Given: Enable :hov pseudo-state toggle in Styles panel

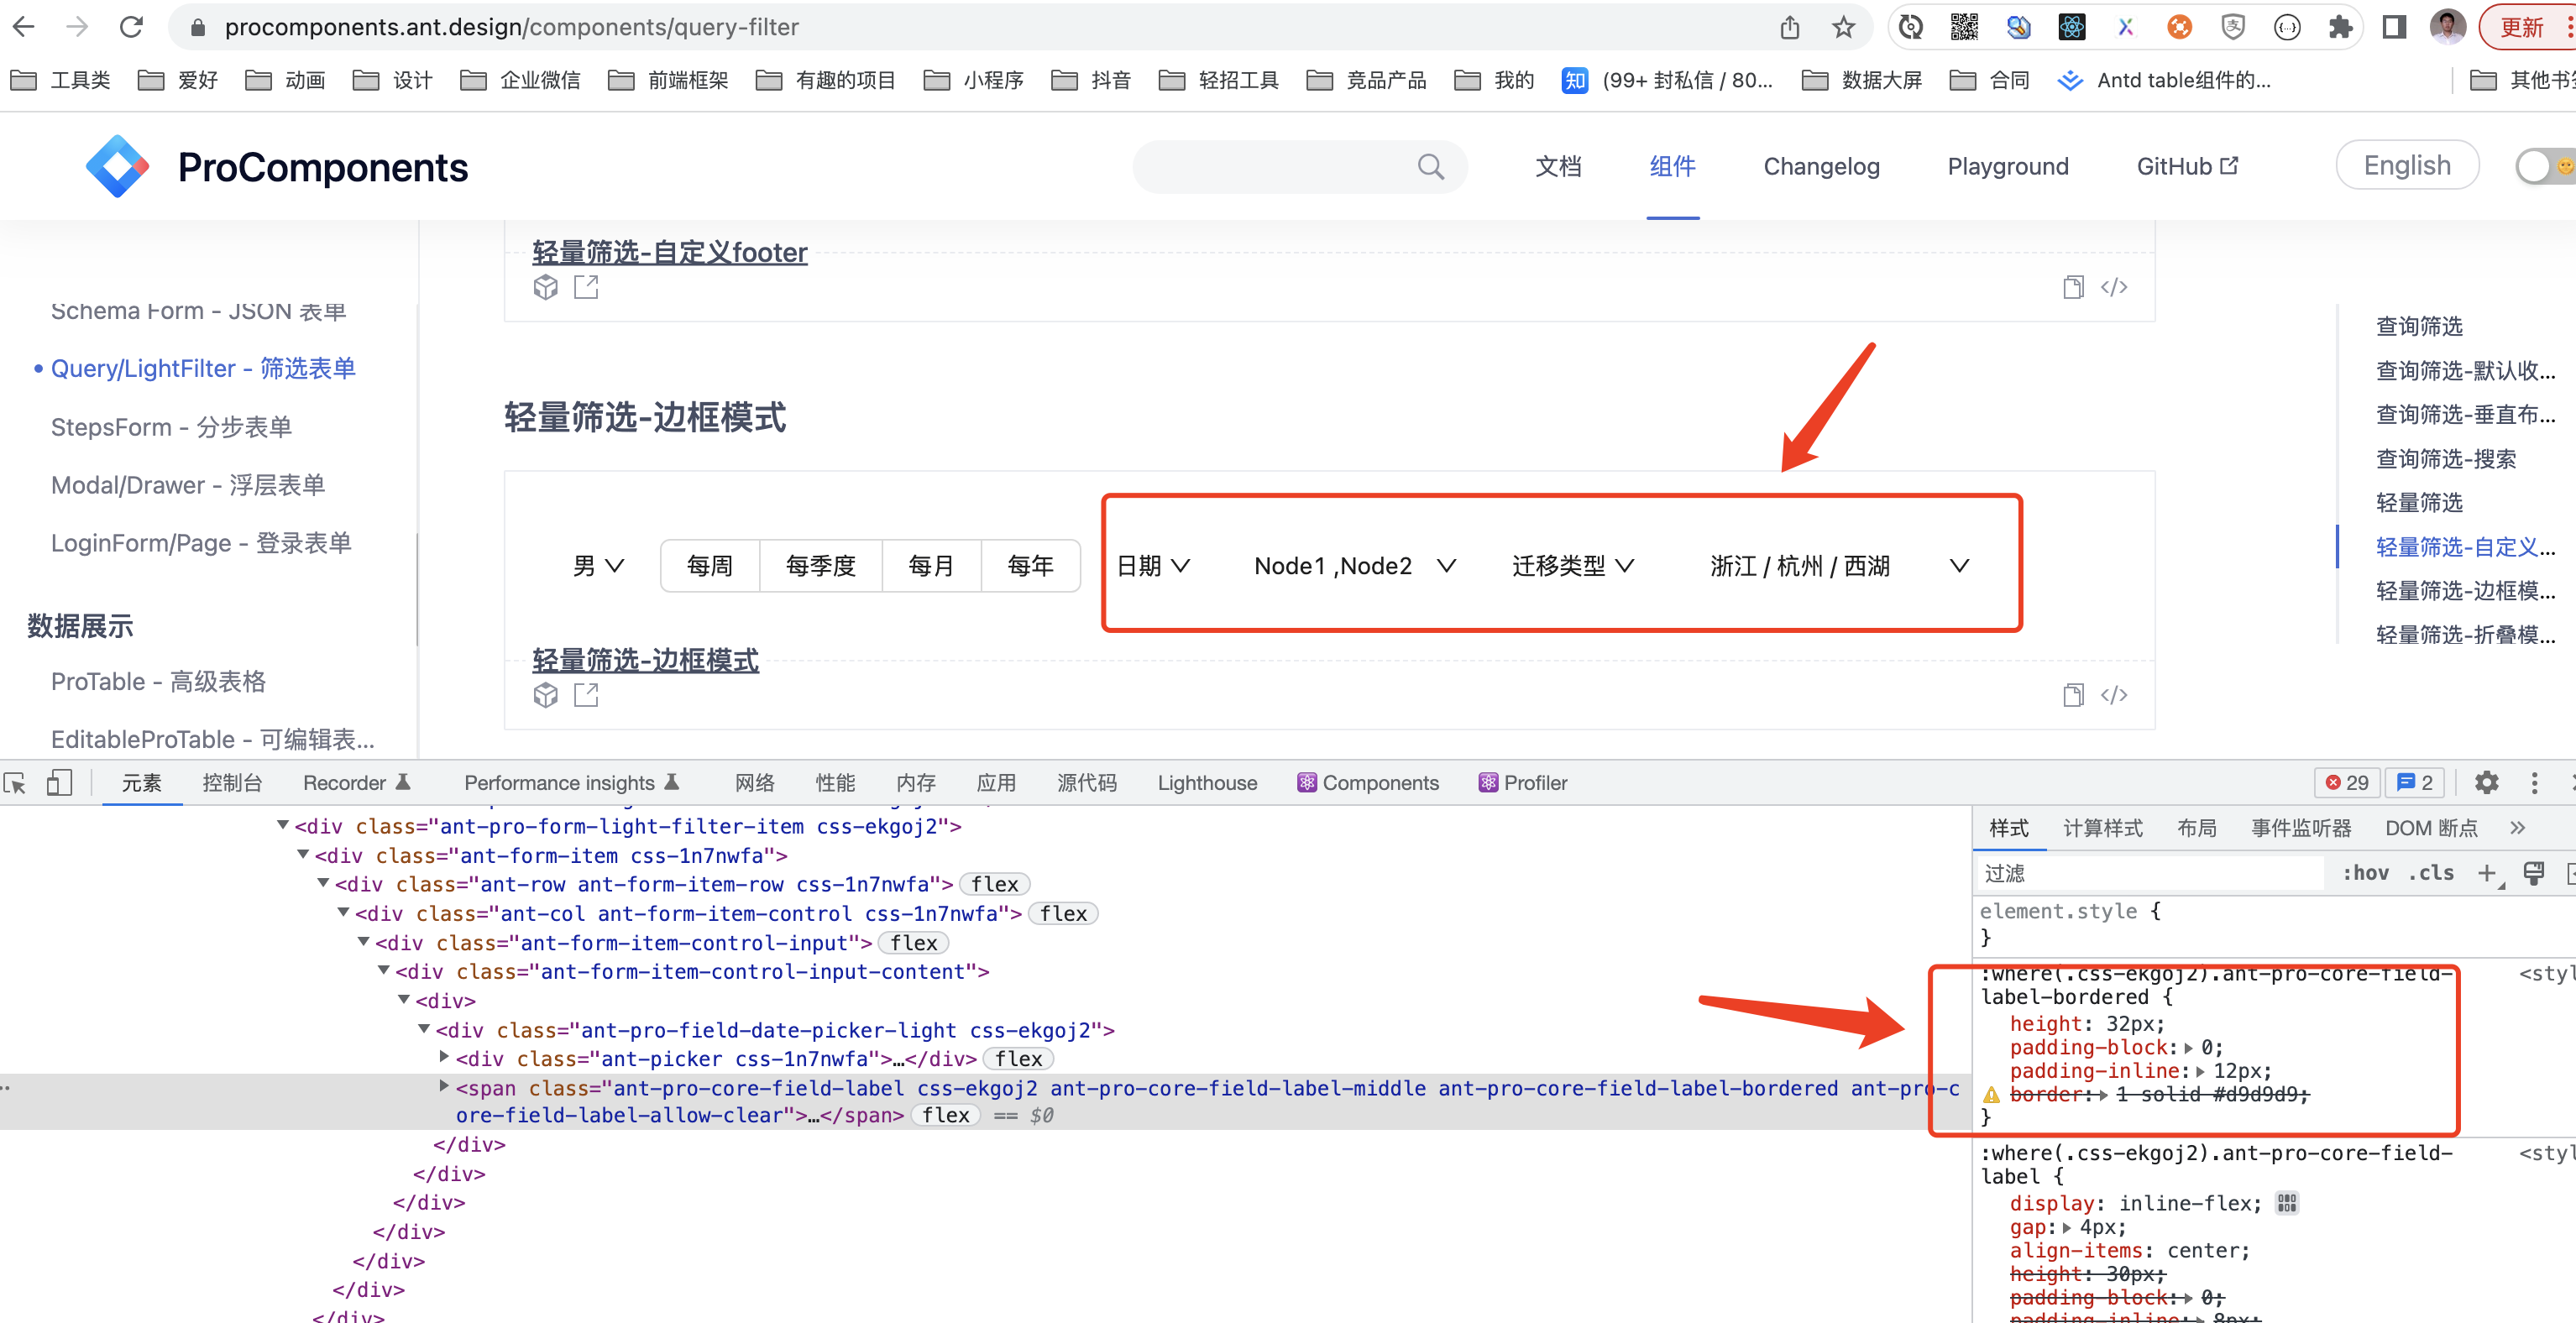Looking at the screenshot, I should point(2366,872).
